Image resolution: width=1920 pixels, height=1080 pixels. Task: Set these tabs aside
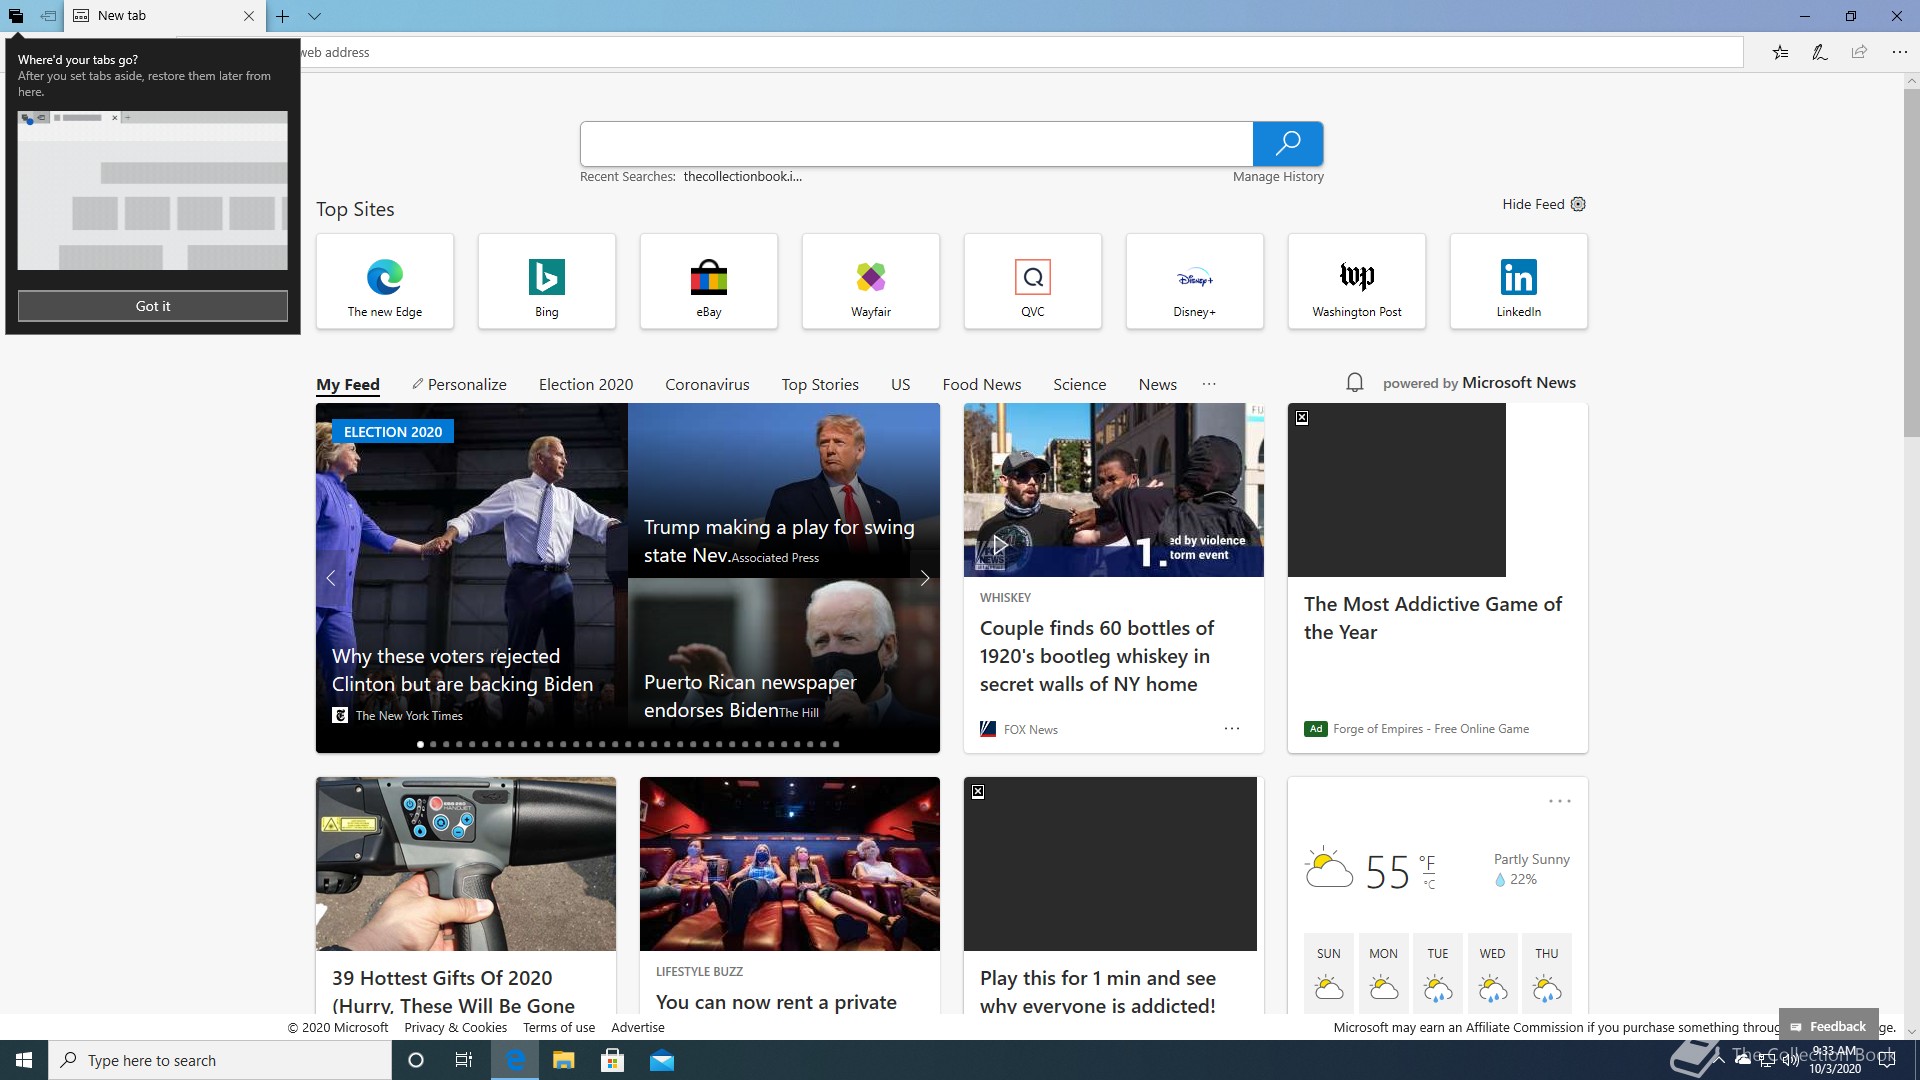click(x=48, y=16)
